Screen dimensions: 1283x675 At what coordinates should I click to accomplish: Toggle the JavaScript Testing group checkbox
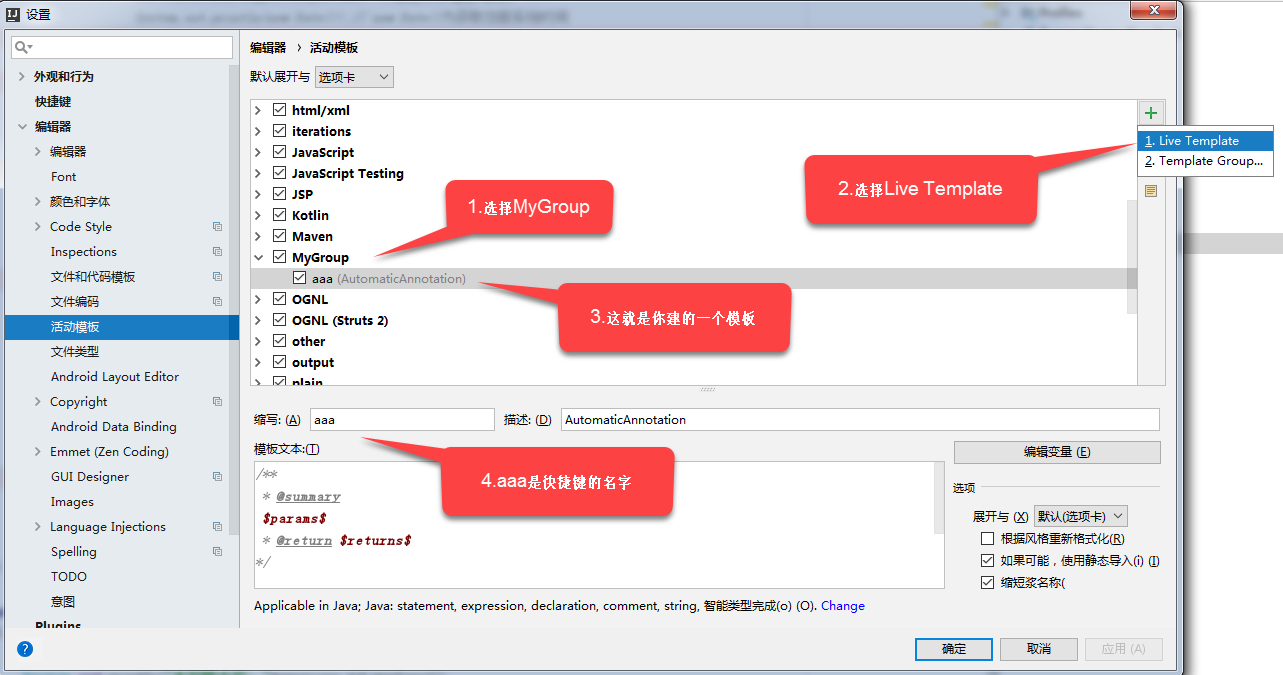(x=279, y=173)
